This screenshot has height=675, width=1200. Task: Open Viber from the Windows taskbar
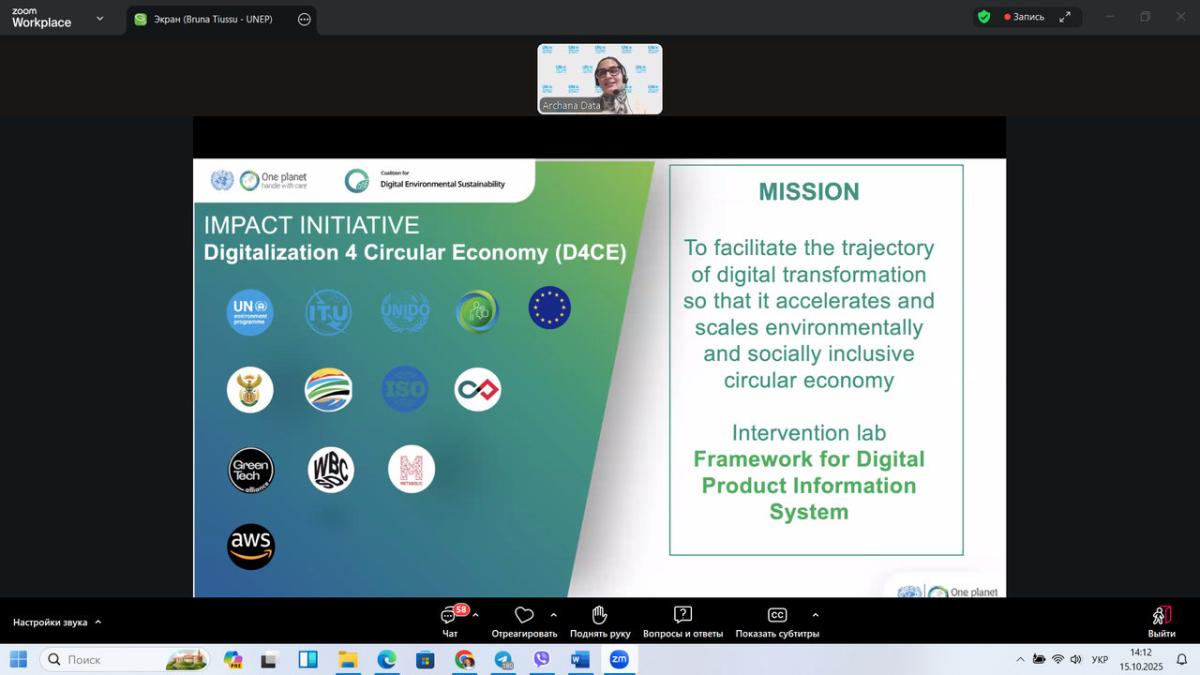(x=542, y=659)
